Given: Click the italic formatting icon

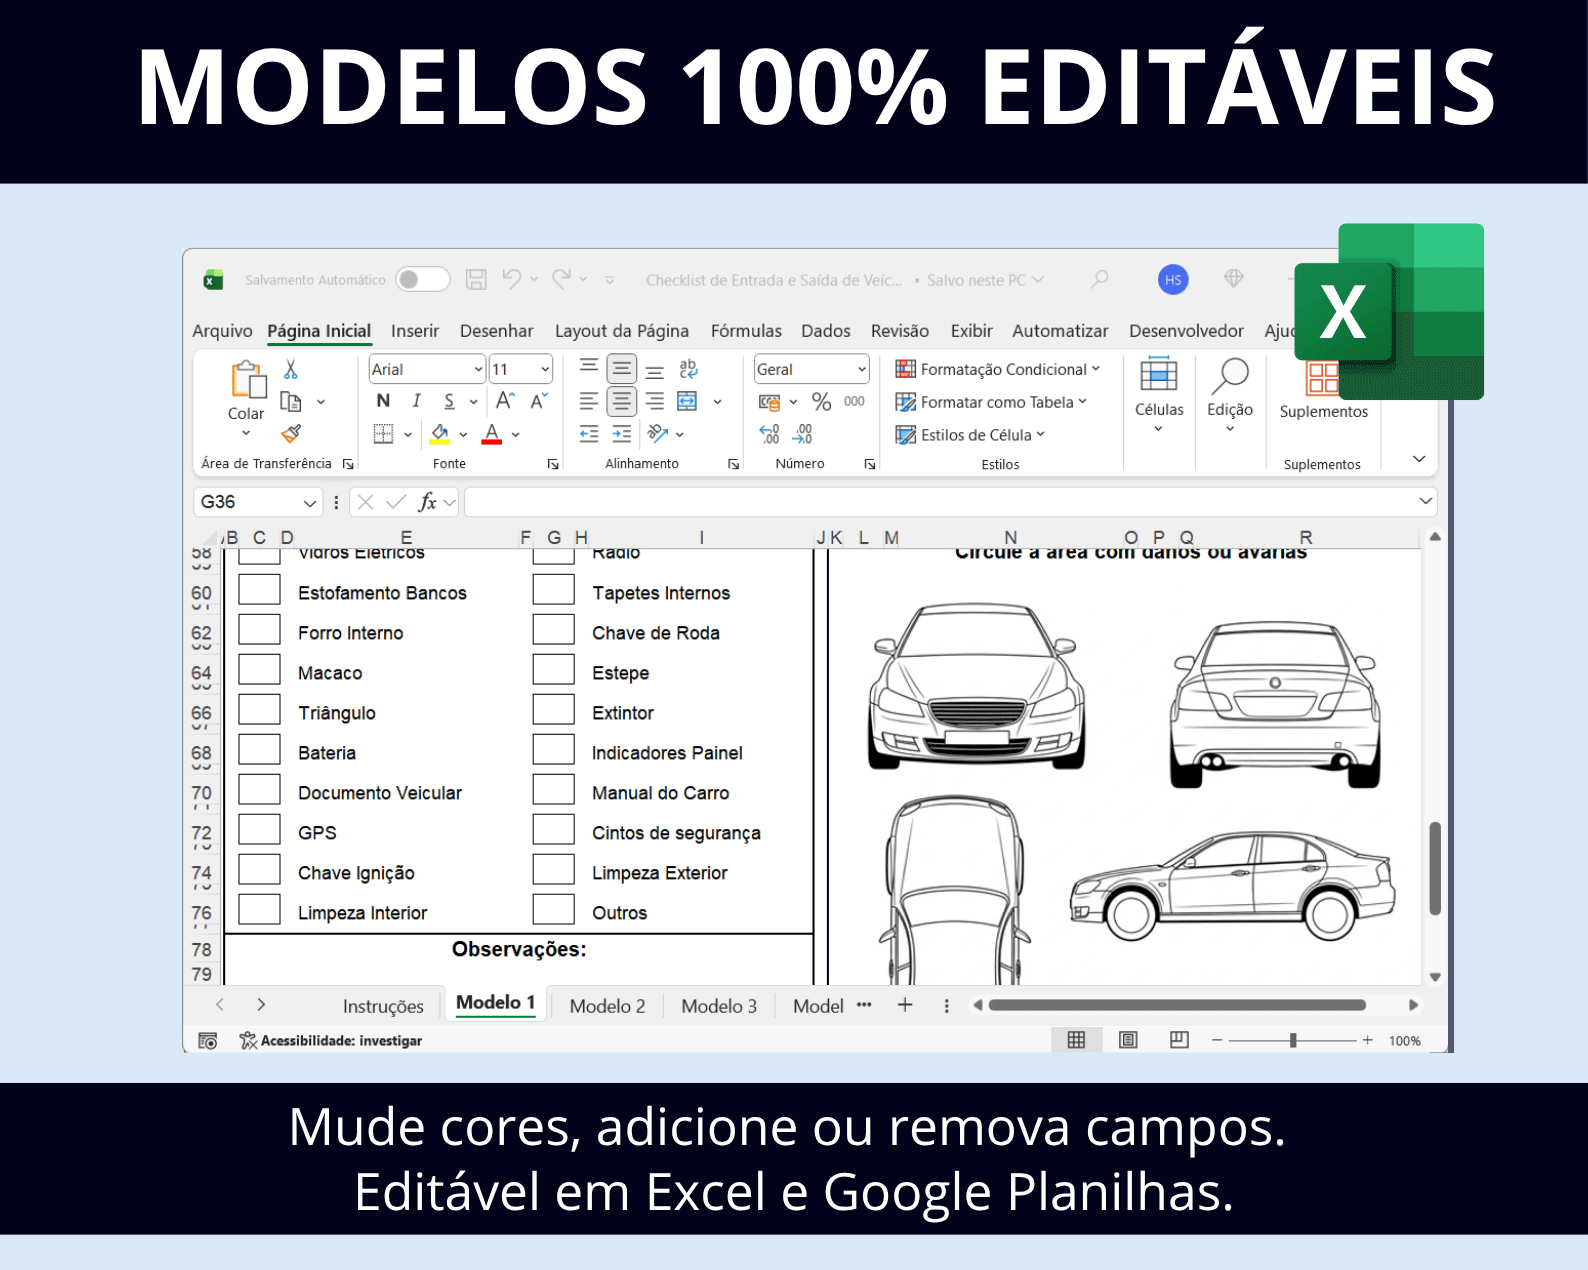Looking at the screenshot, I should click(x=416, y=401).
